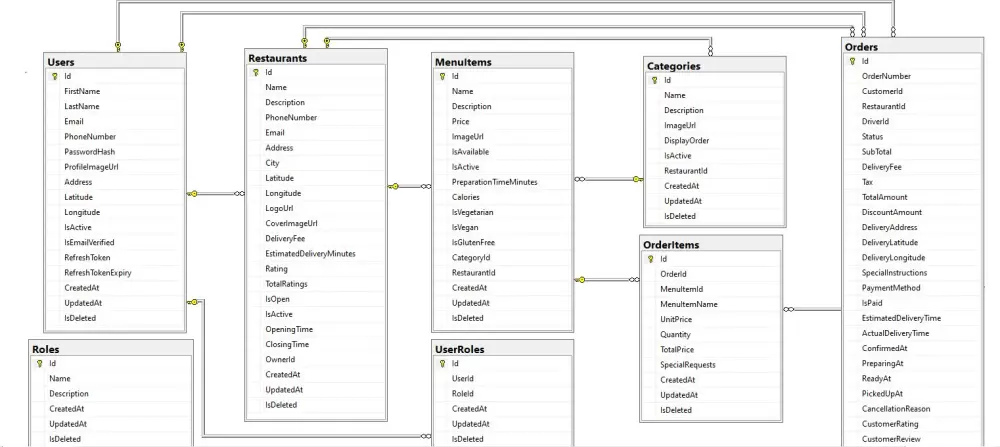This screenshot has height=447, width=1000.
Task: Select the OrderItems table title bar
Action: tap(710, 245)
